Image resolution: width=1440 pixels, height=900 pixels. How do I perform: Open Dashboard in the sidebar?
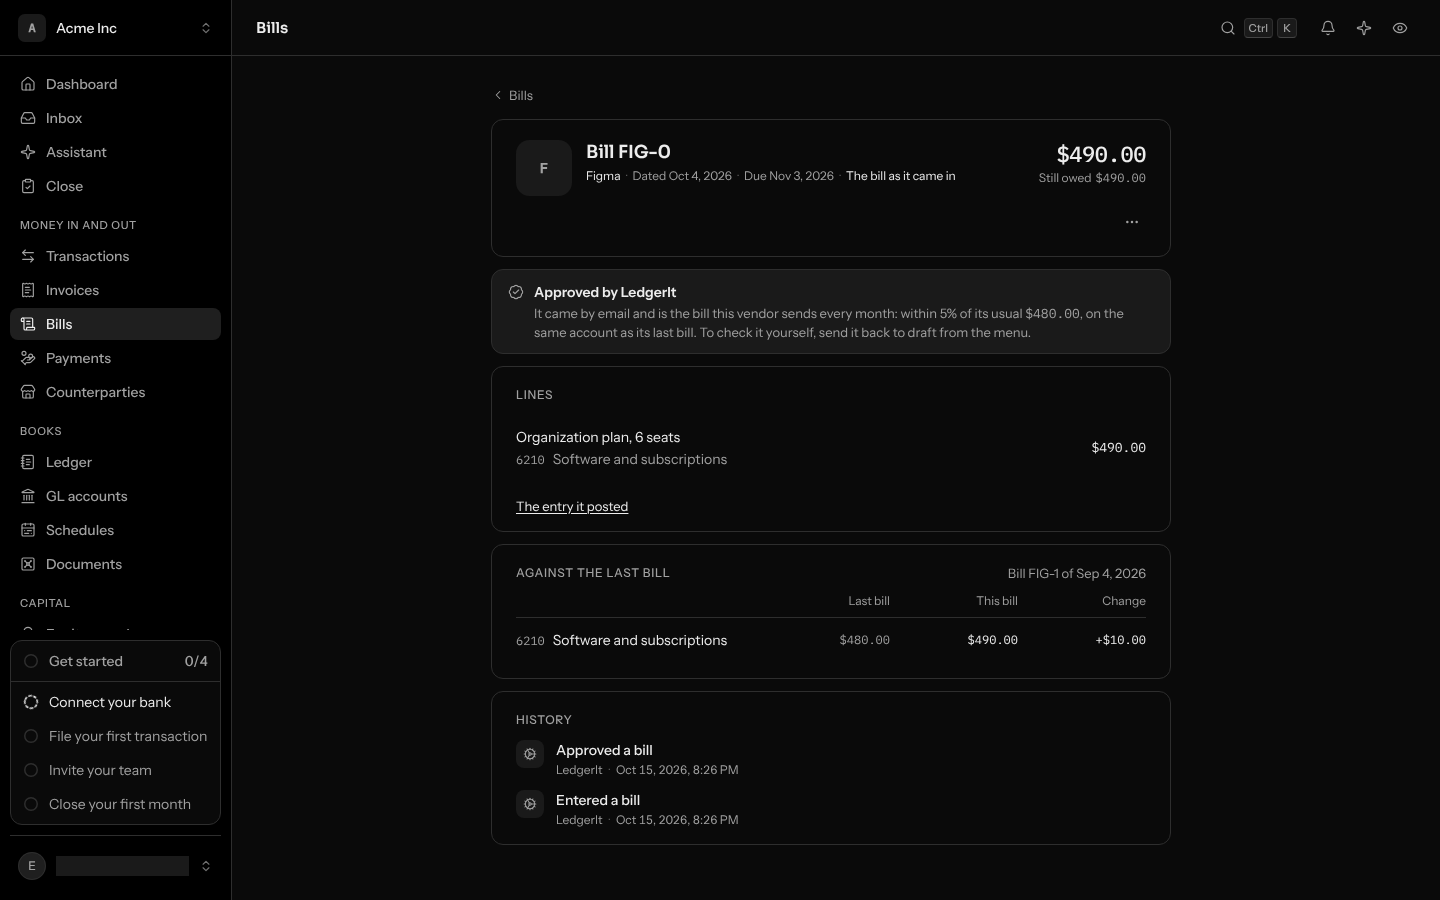[x=115, y=84]
